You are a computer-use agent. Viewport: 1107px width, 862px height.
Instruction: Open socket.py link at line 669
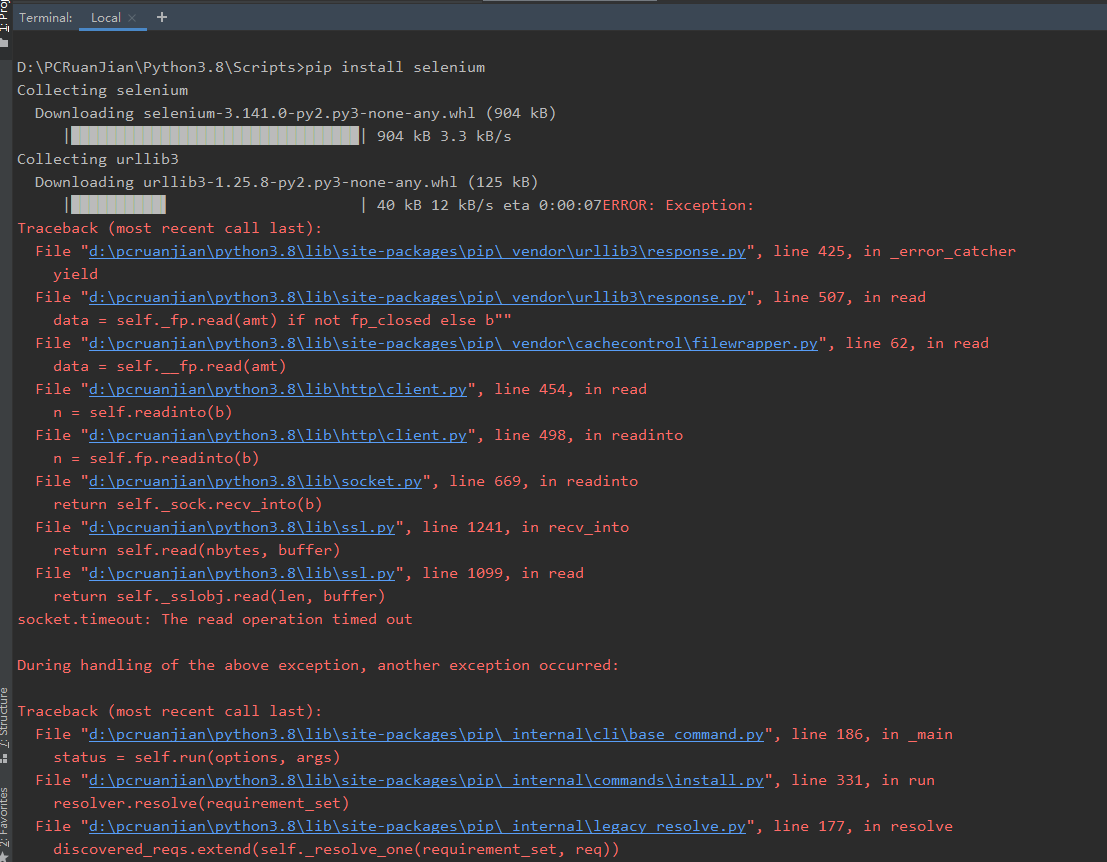256,481
